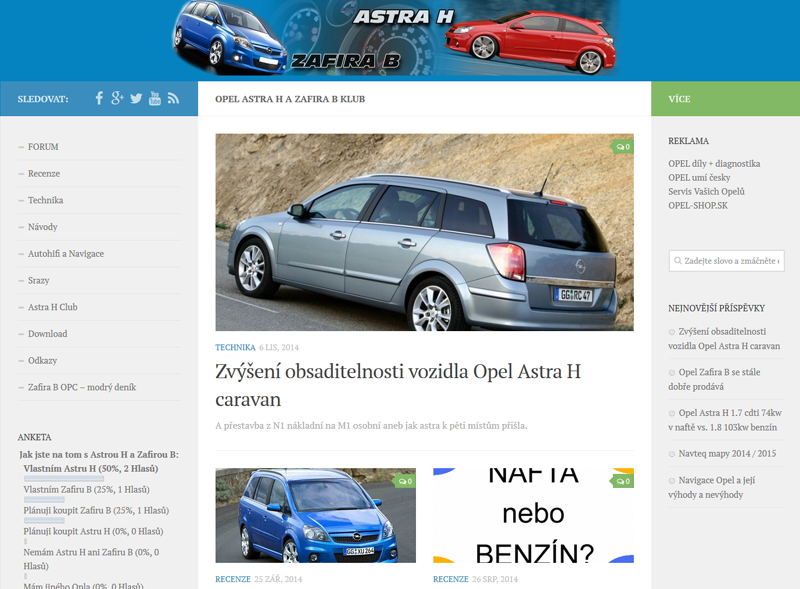Screen dimensions: 800x589
Task: Open recent post Navigace Opel a její výhody
Action: [712, 487]
